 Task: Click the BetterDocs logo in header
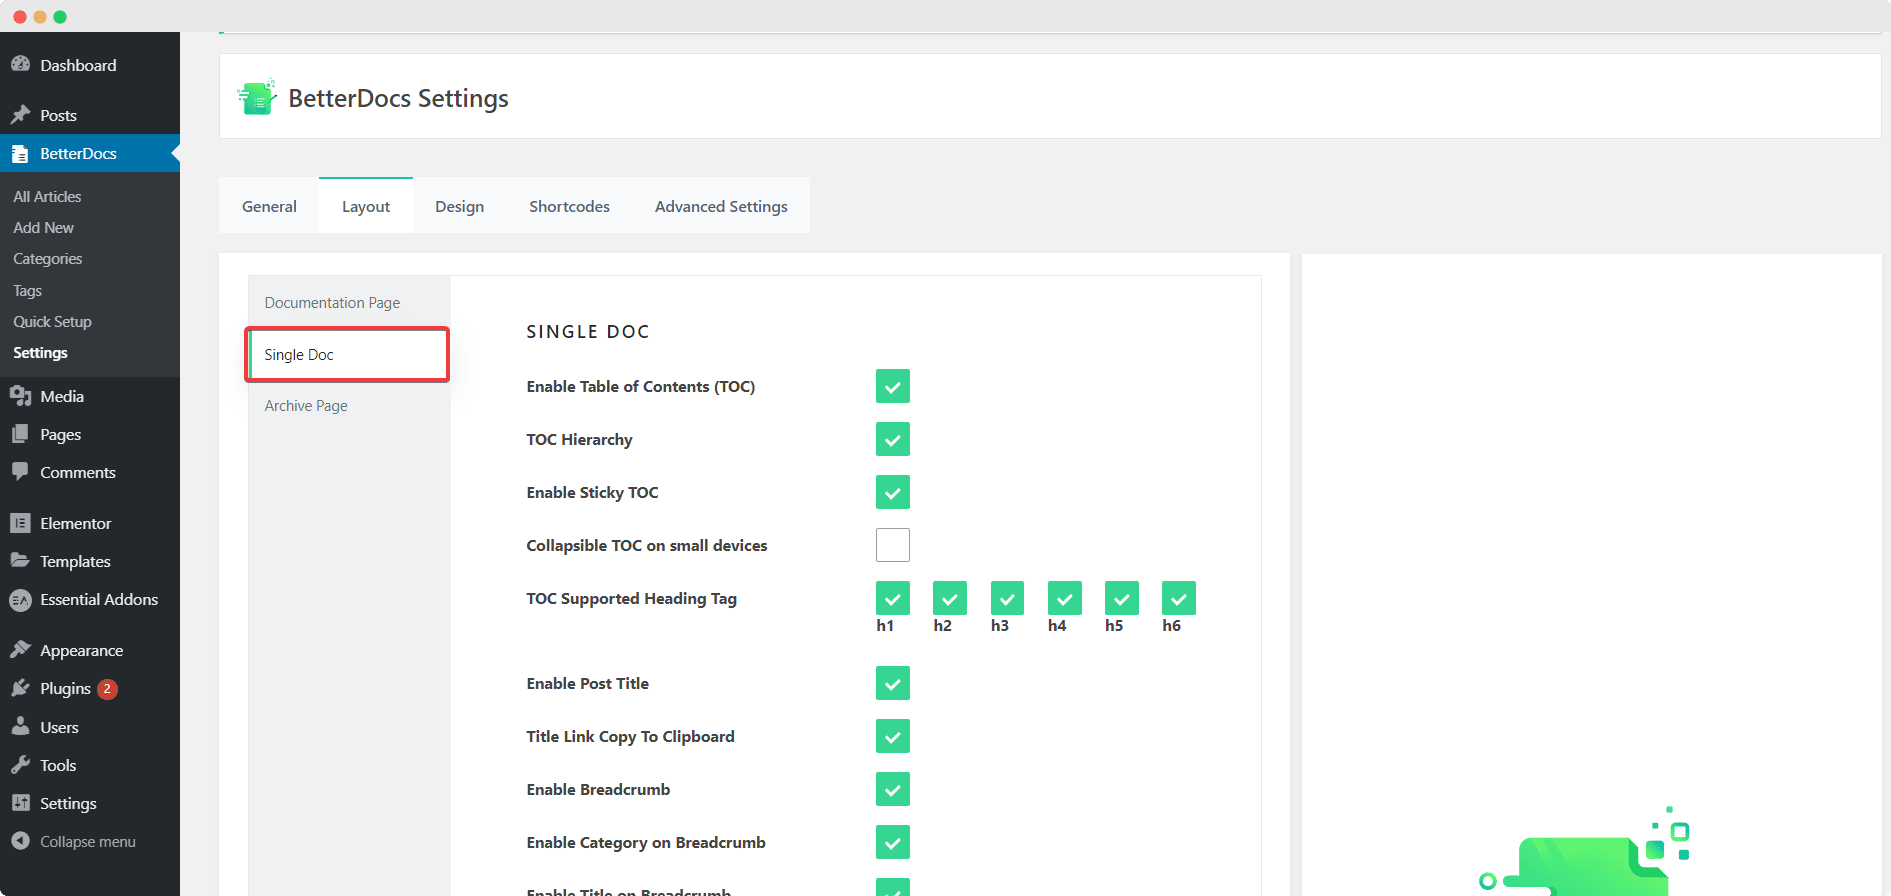coord(257,97)
